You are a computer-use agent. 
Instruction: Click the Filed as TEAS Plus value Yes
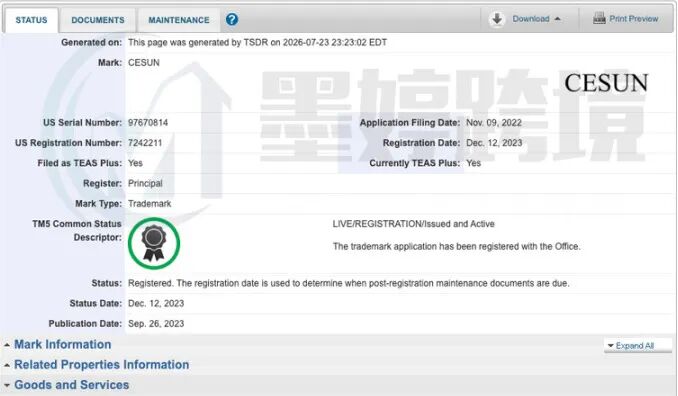coord(135,163)
